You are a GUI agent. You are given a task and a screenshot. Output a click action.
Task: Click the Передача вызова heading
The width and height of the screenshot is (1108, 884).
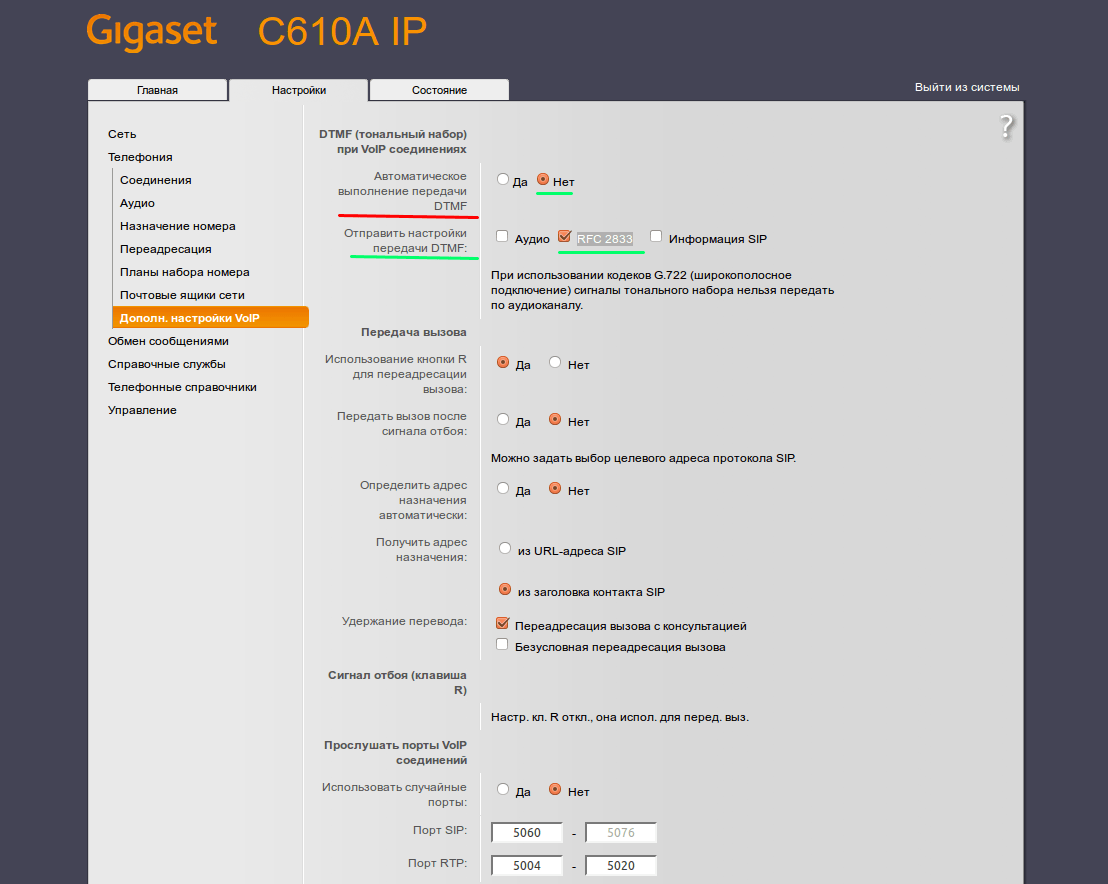413,332
